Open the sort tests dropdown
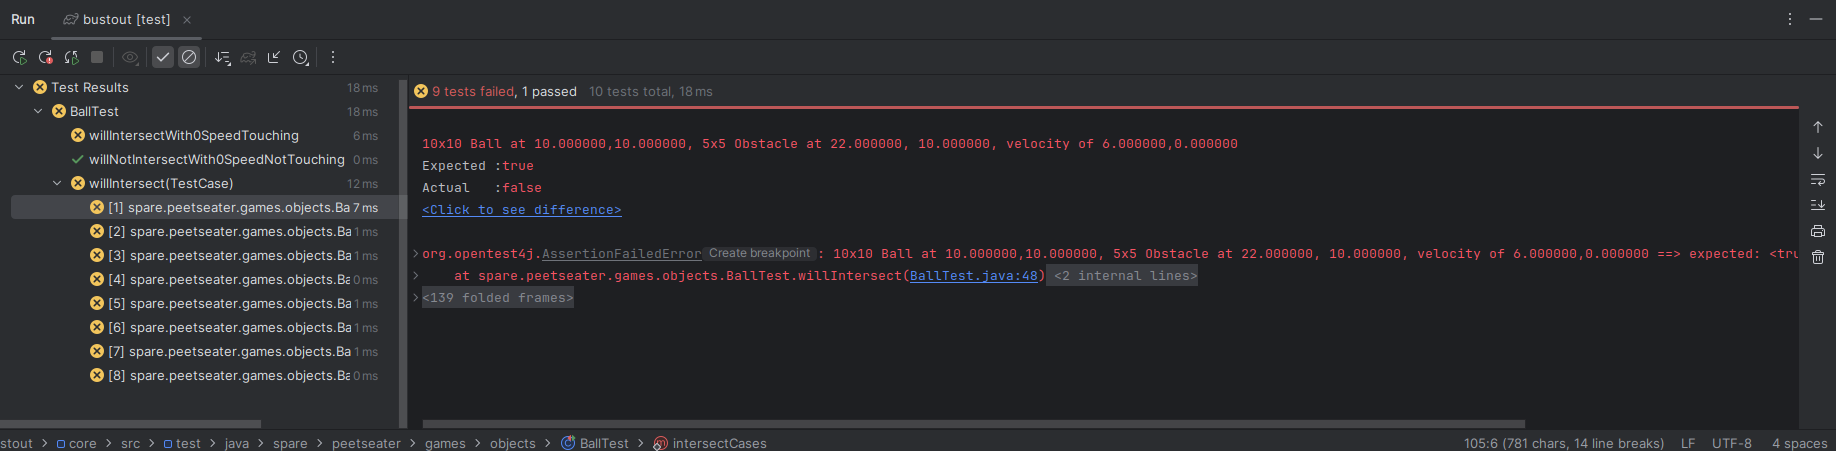Viewport: 1836px width, 451px height. [x=222, y=58]
